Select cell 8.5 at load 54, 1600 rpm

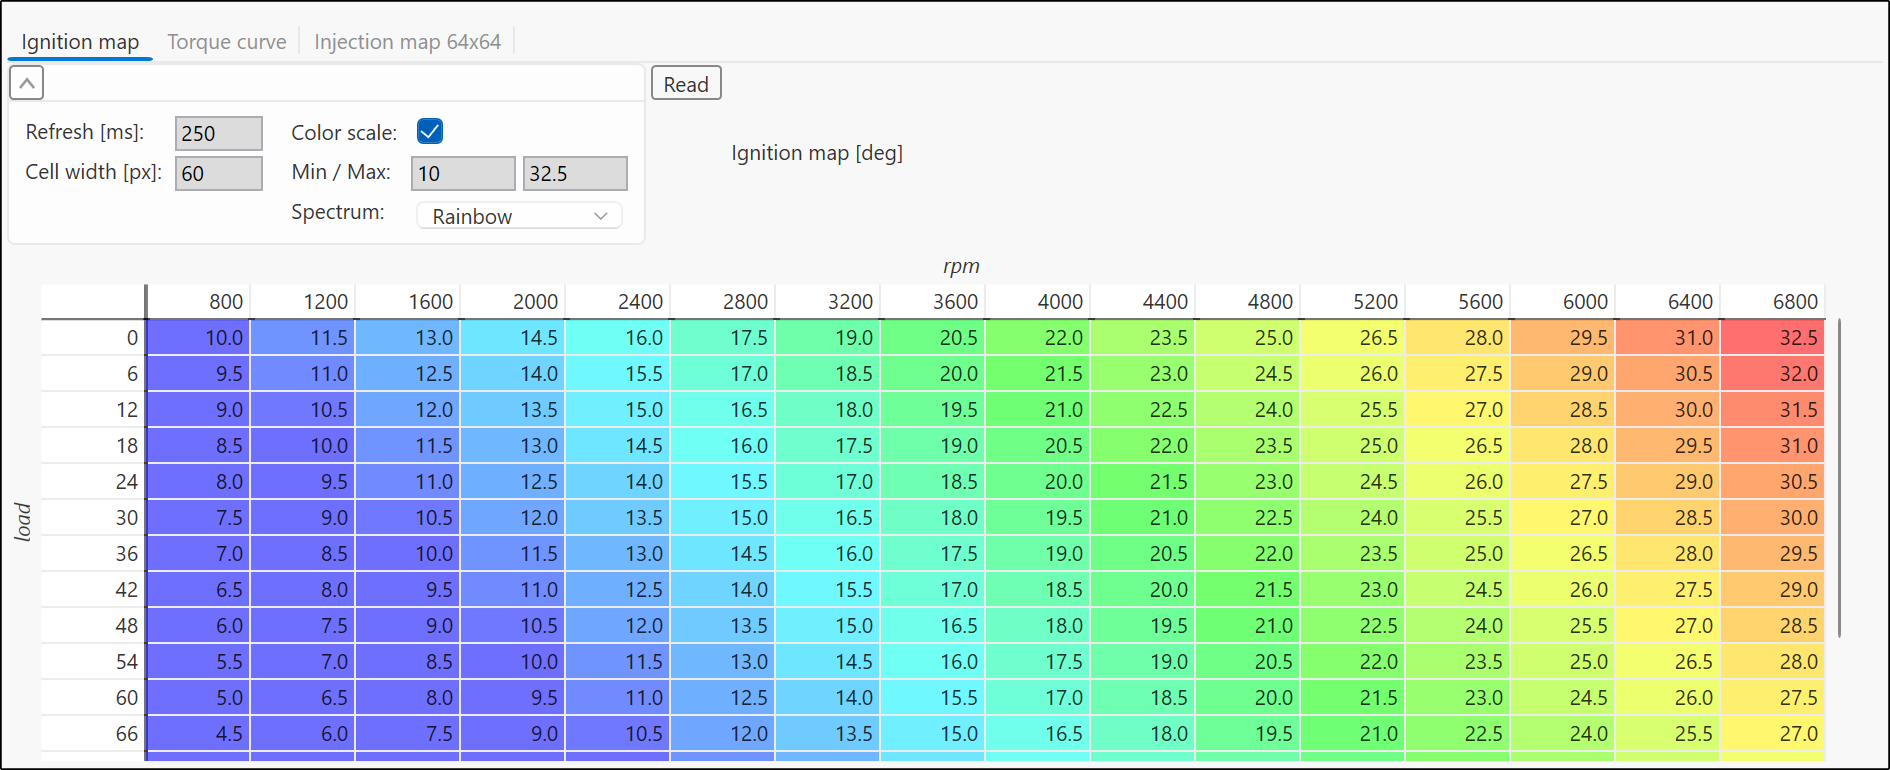point(408,662)
